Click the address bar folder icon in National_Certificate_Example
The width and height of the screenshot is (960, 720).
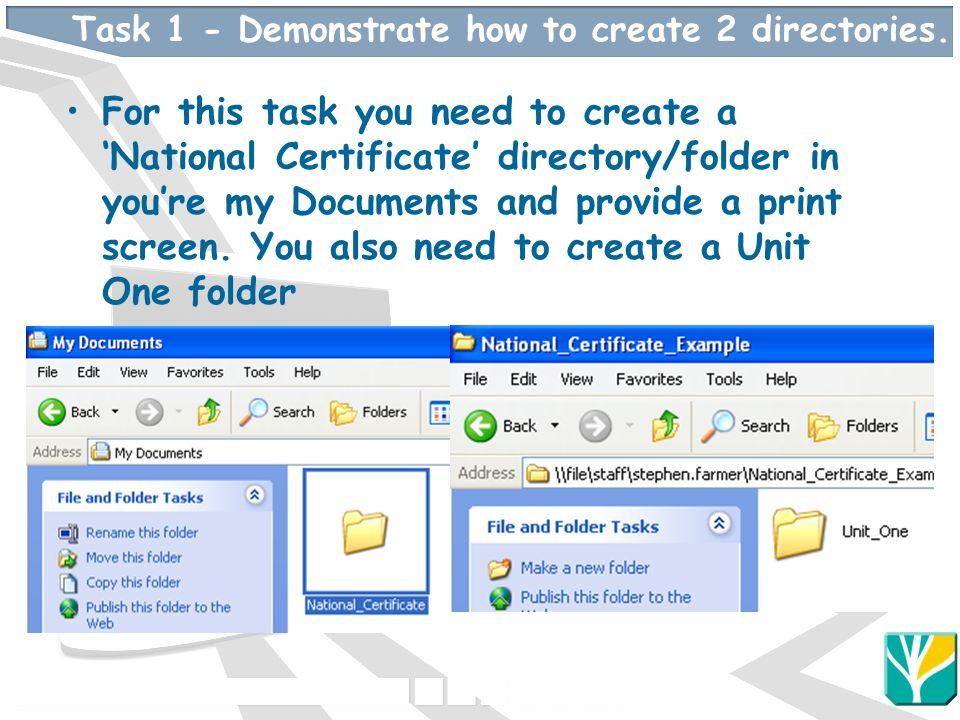538,474
